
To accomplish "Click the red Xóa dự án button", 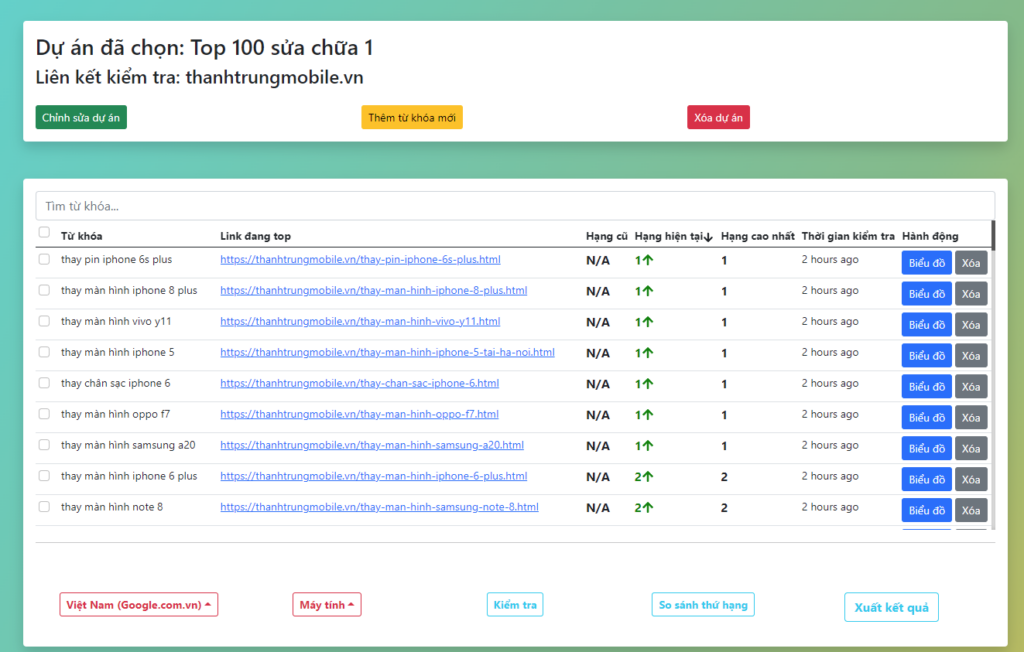I will point(718,118).
